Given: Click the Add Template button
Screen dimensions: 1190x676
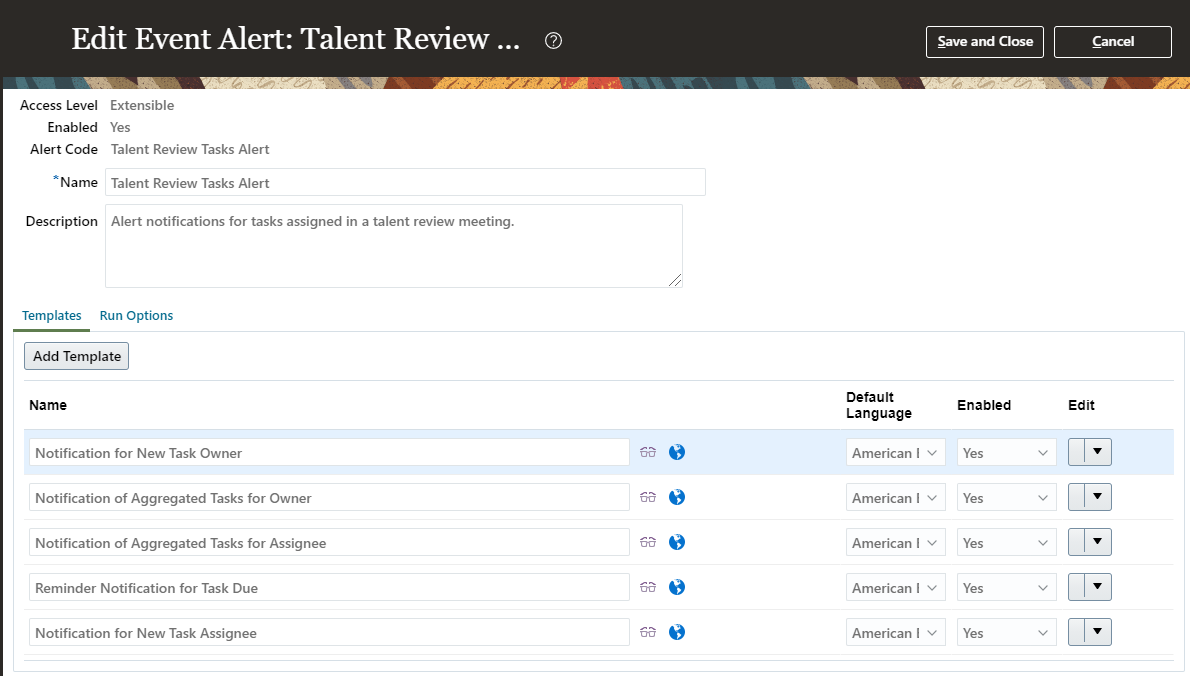Looking at the screenshot, I should (x=76, y=355).
